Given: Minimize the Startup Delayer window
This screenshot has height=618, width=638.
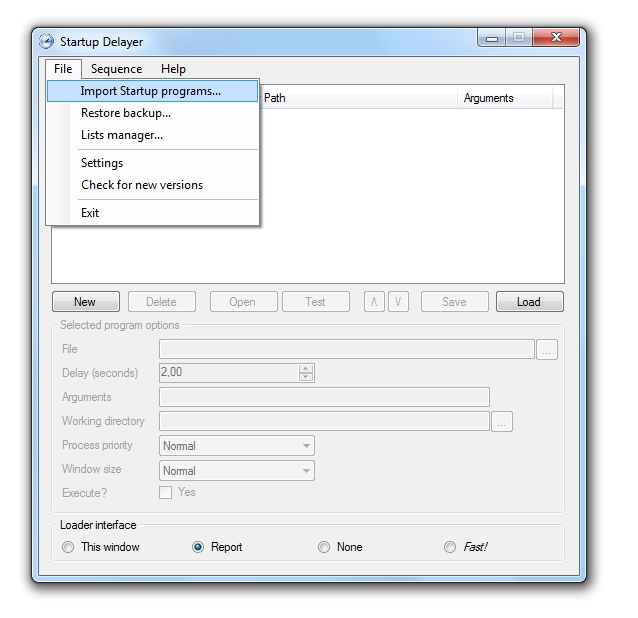Looking at the screenshot, I should [492, 38].
